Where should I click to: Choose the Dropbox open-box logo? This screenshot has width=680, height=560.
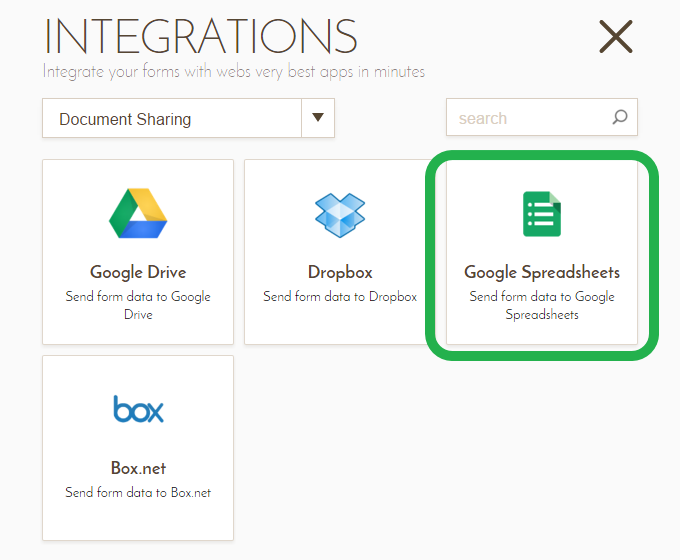[x=340, y=213]
